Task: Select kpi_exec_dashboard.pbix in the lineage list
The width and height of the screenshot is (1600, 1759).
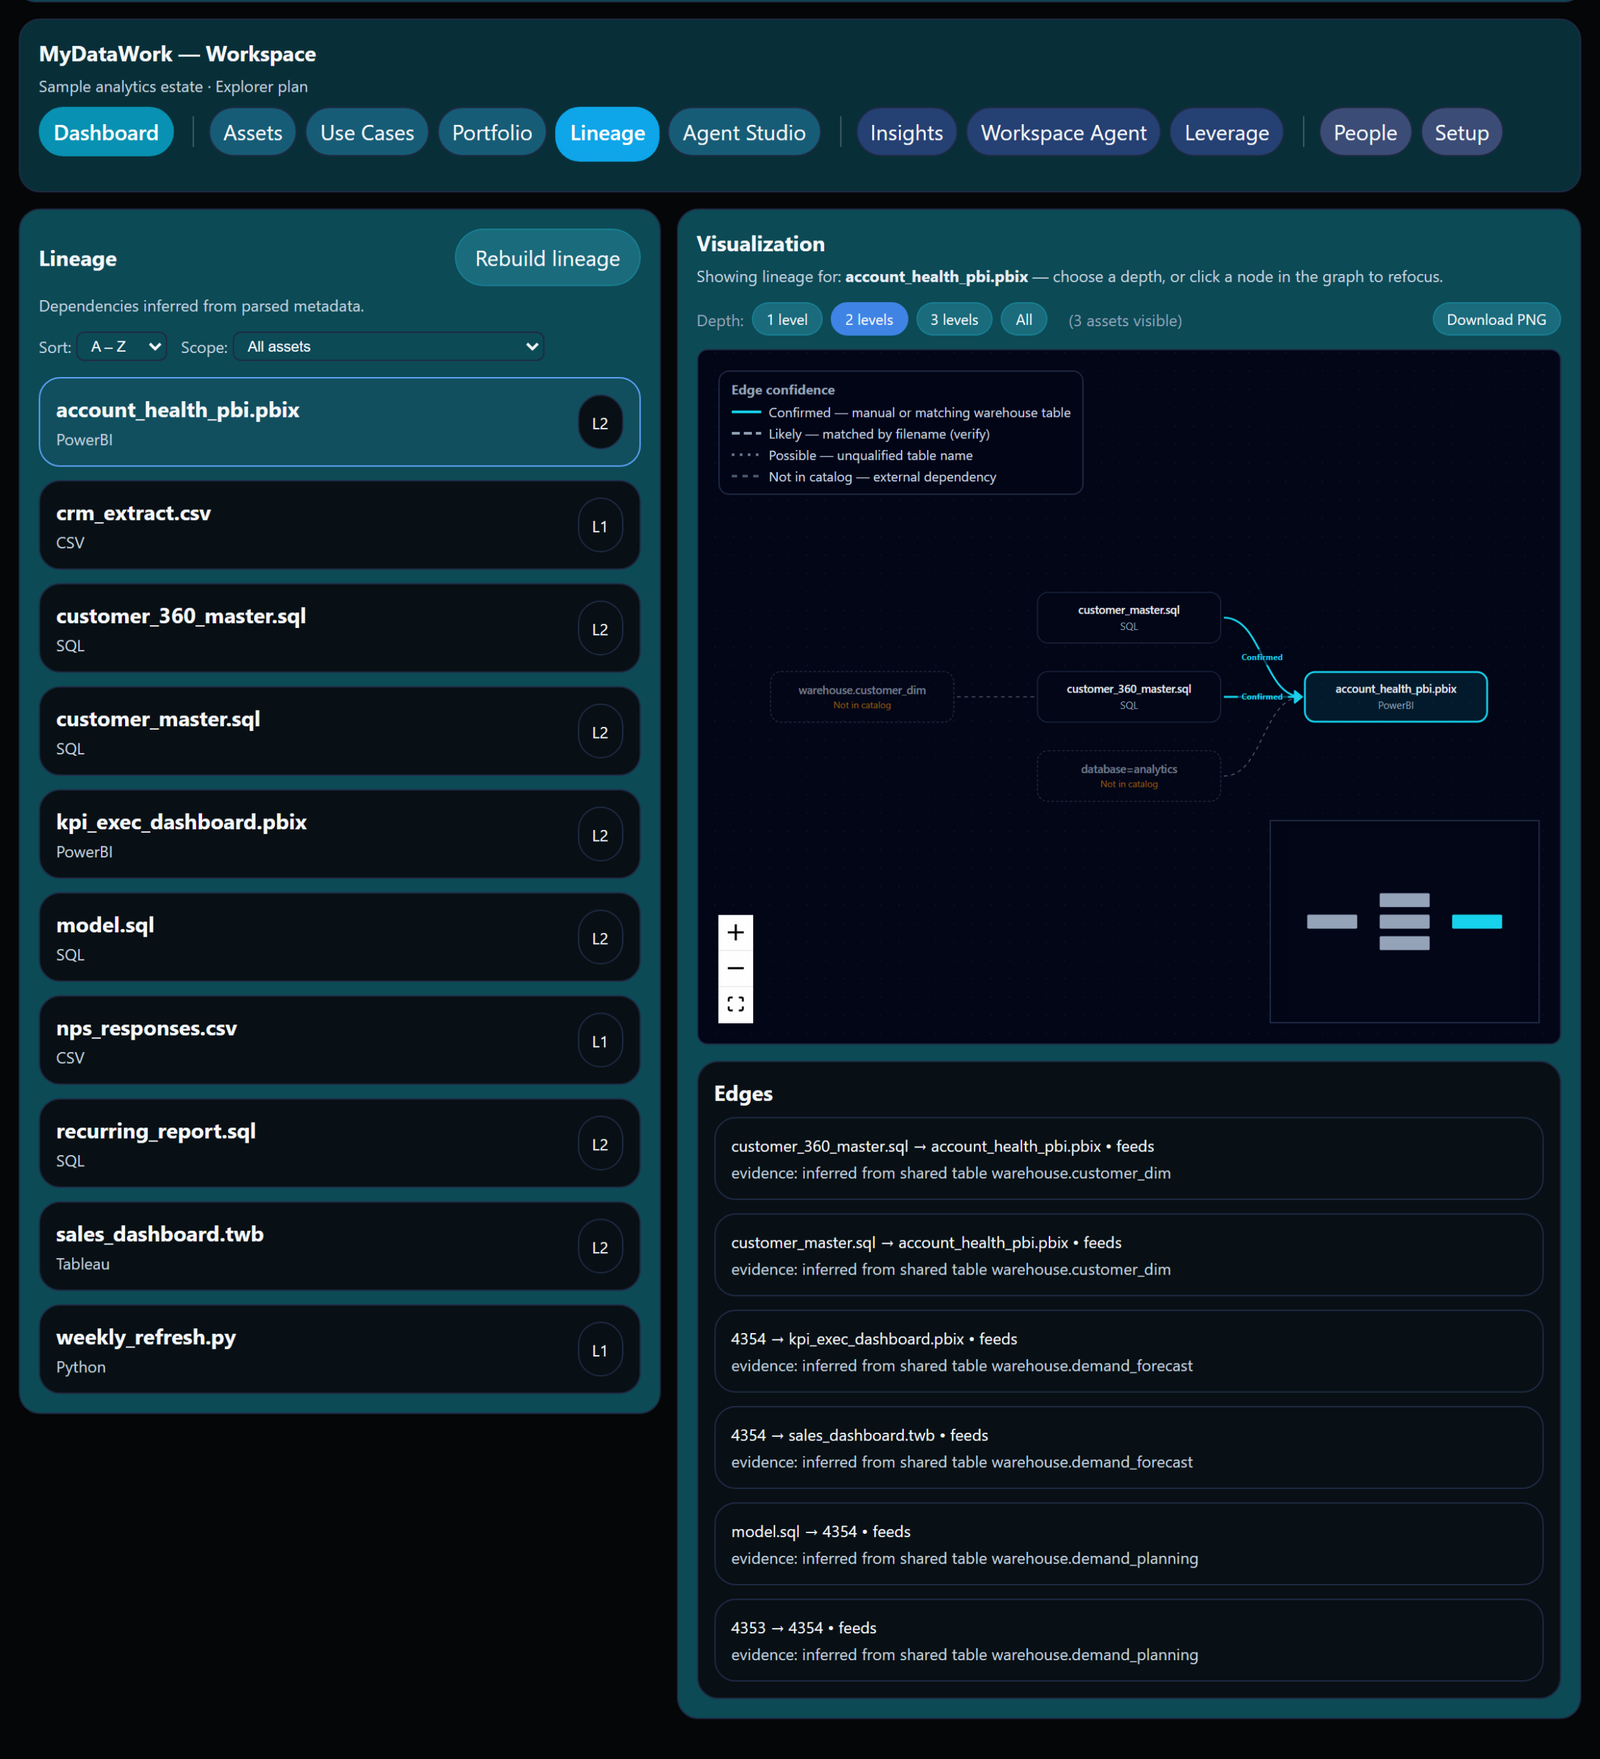Action: (x=339, y=834)
